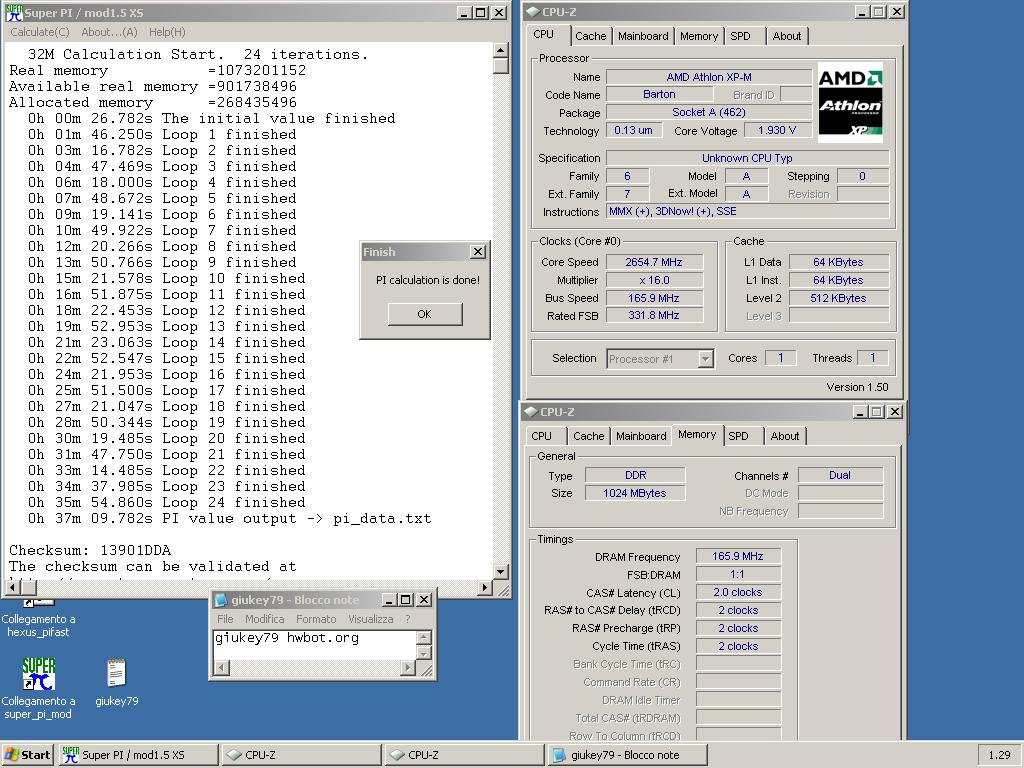Click the Code Name value Barton

[x=659, y=94]
